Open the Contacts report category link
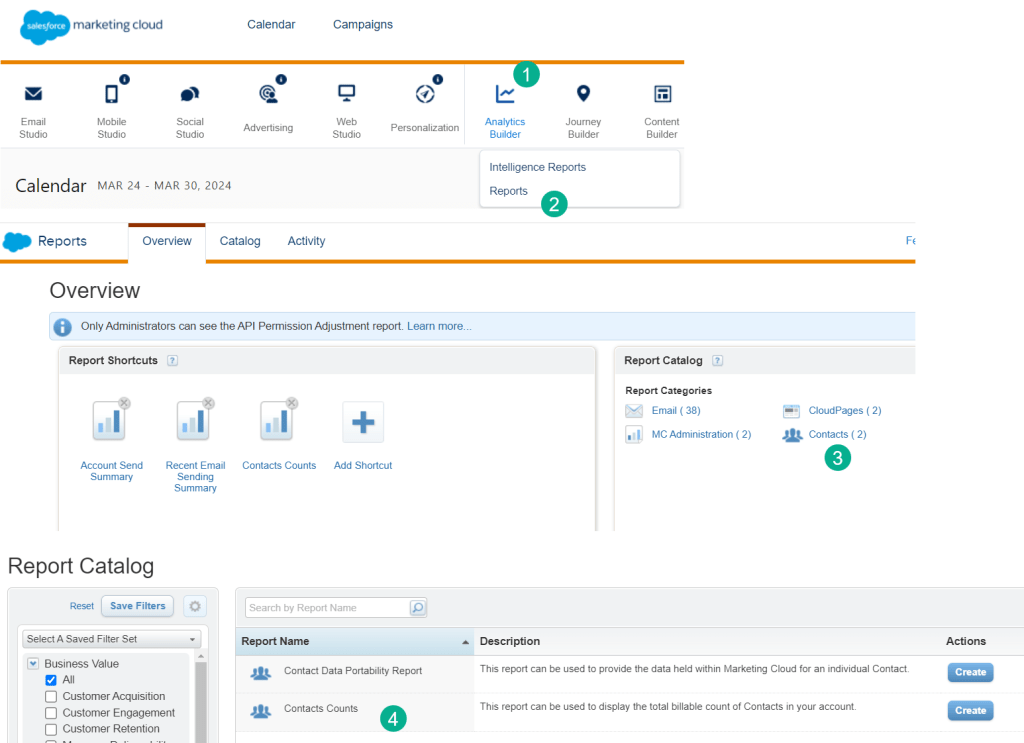Image resolution: width=1024 pixels, height=743 pixels. (837, 434)
